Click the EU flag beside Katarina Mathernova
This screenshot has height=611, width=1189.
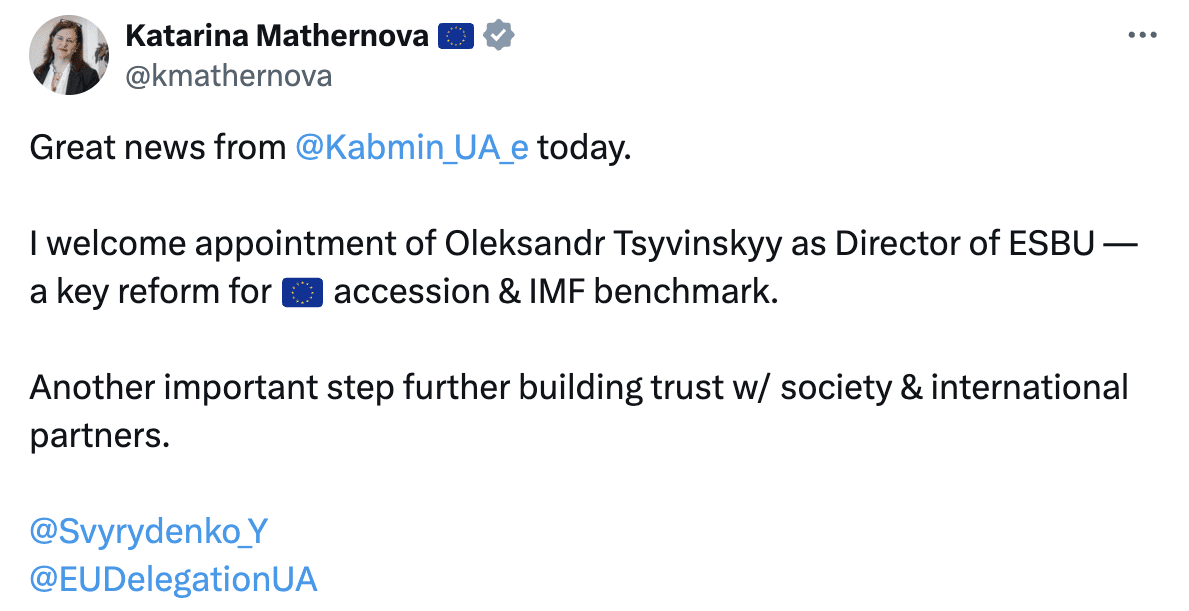click(x=456, y=36)
